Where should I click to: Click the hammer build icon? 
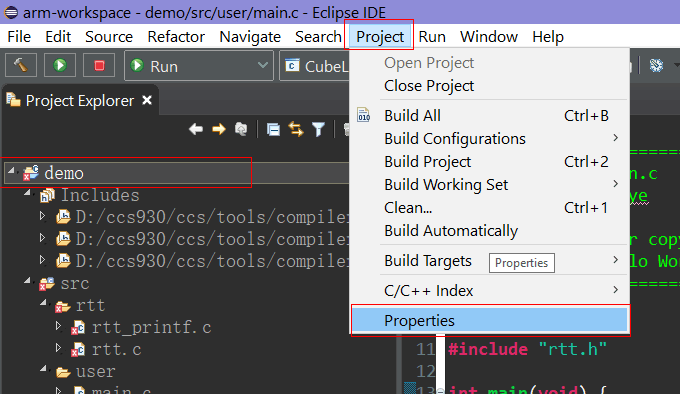point(20,65)
